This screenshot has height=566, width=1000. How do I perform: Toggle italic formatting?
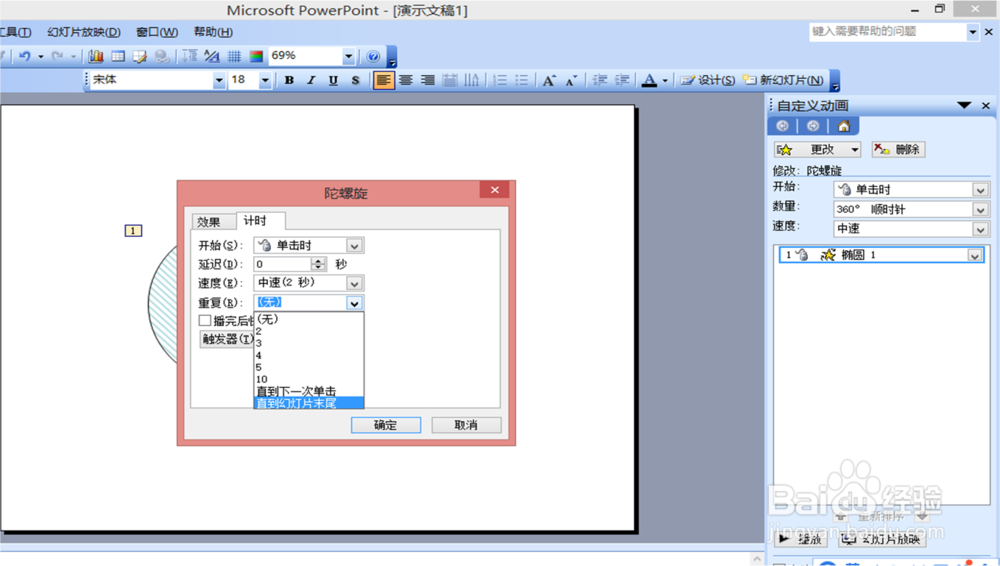tap(311, 80)
